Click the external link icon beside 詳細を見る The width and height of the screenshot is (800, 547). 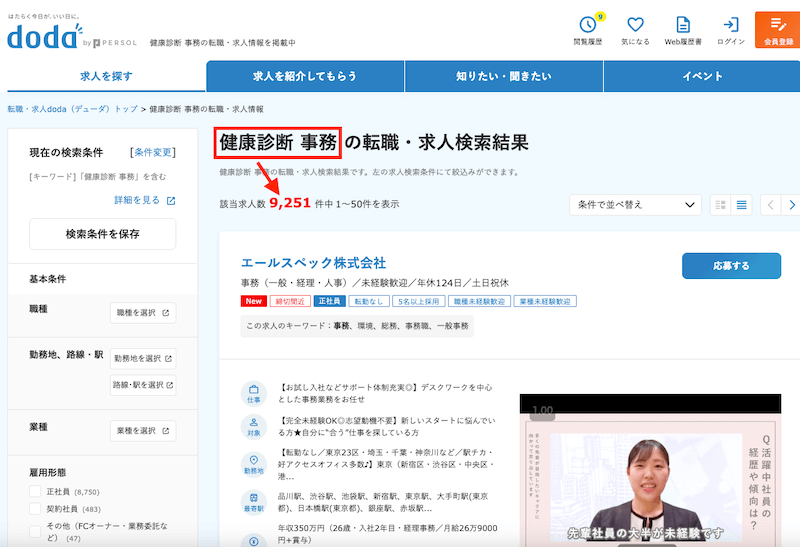(x=171, y=201)
